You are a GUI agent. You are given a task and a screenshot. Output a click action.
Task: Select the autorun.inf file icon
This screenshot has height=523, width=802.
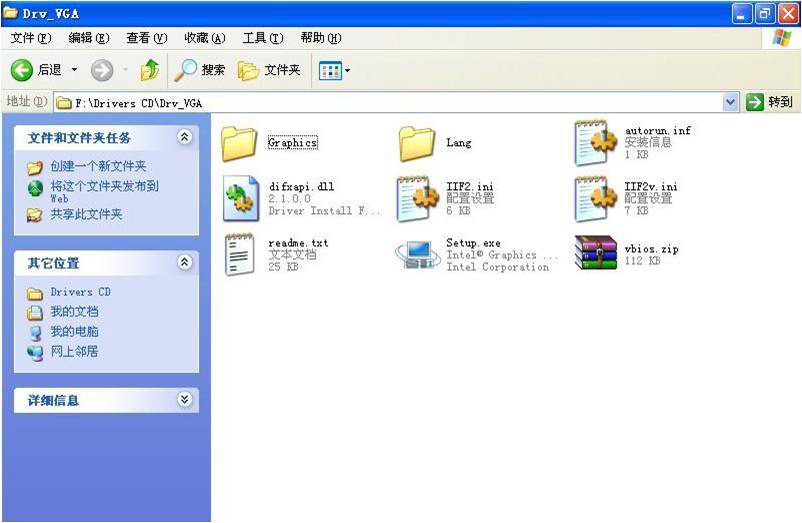pos(596,142)
